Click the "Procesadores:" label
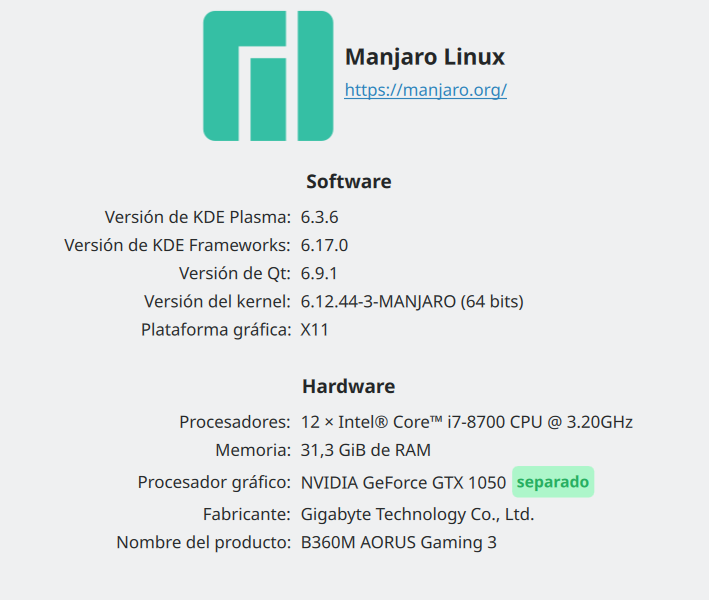The image size is (709, 600). click(x=235, y=422)
